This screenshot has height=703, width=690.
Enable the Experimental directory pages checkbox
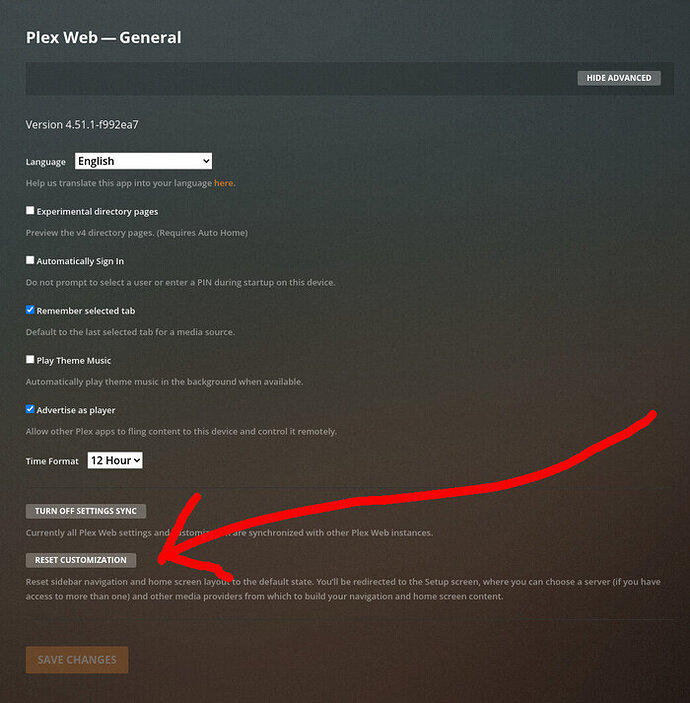point(30,210)
